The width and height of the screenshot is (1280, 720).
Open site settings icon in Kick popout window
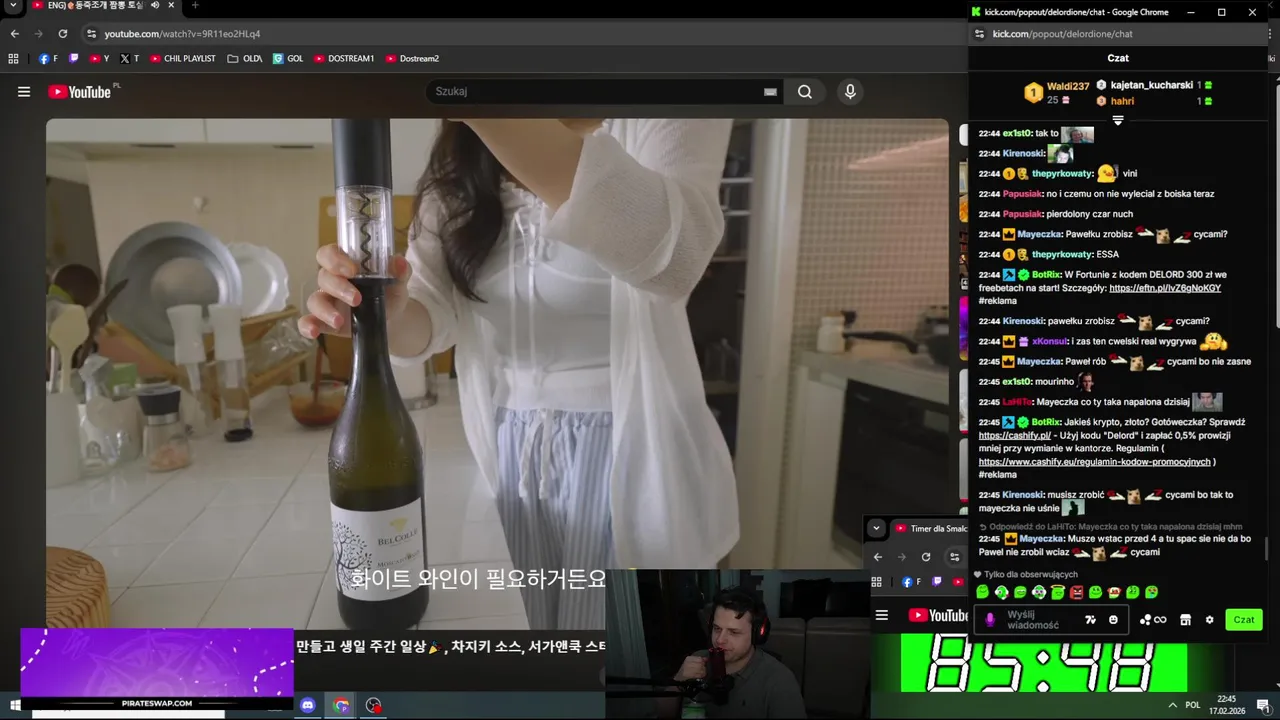tap(979, 34)
